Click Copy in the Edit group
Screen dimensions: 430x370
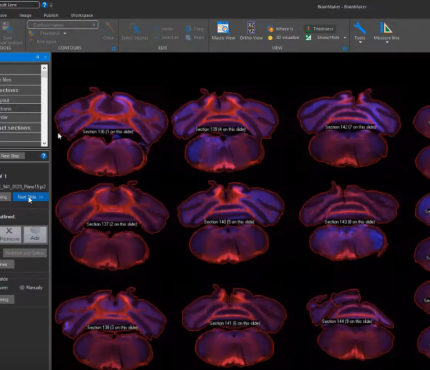[195, 29]
